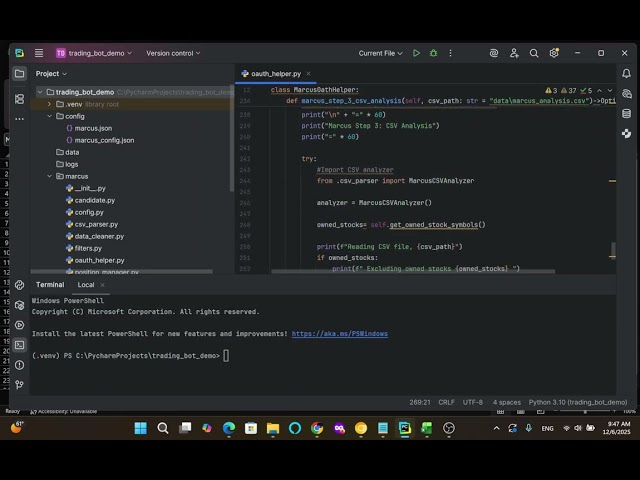Run the current file
Viewport: 640px width, 480px height.
[416, 53]
